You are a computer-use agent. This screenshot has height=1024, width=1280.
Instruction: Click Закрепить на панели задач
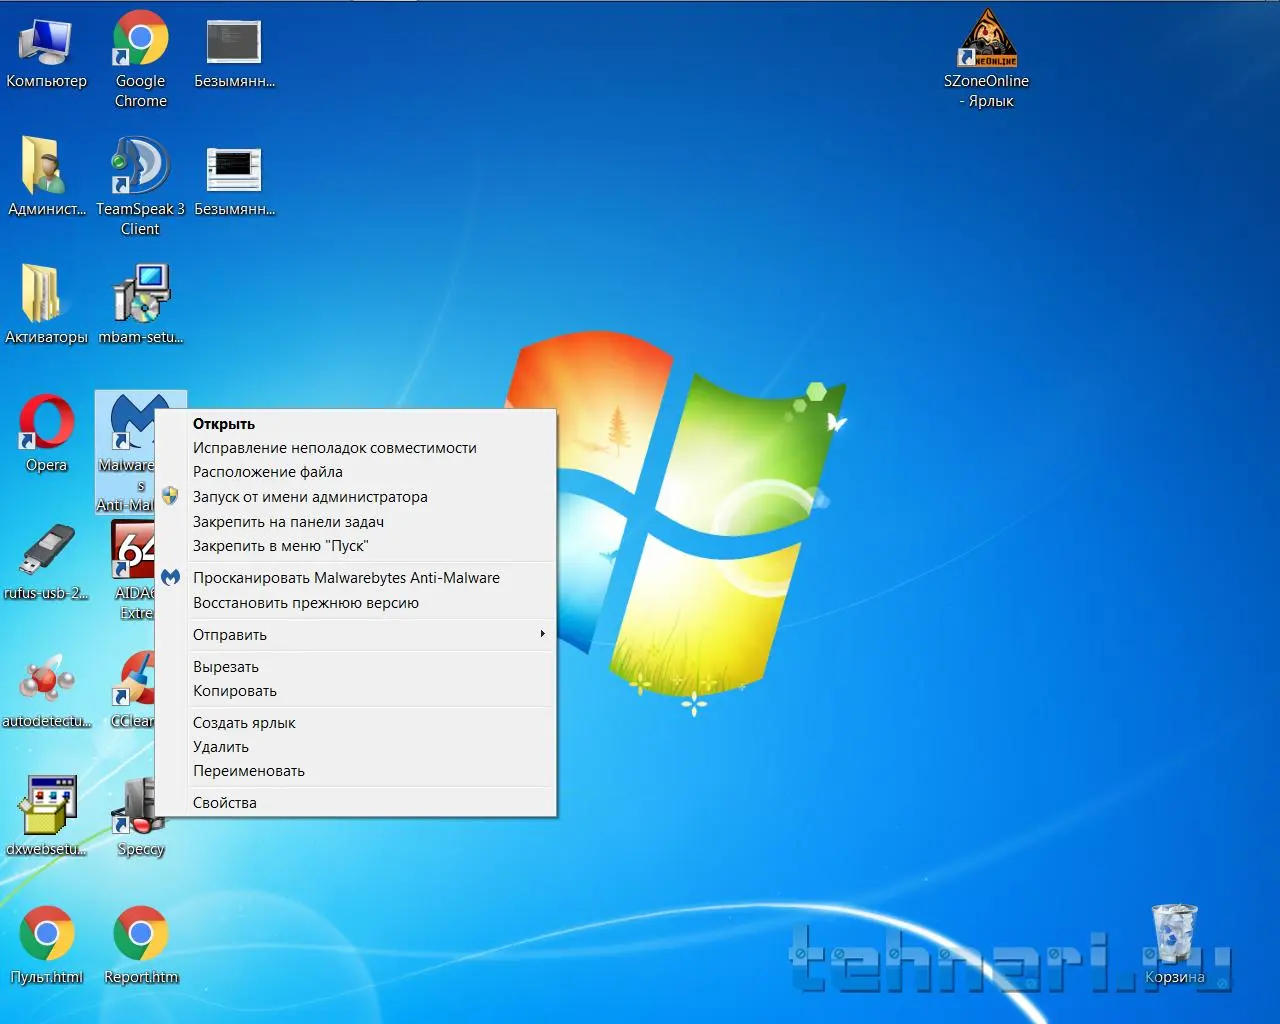pyautogui.click(x=288, y=522)
